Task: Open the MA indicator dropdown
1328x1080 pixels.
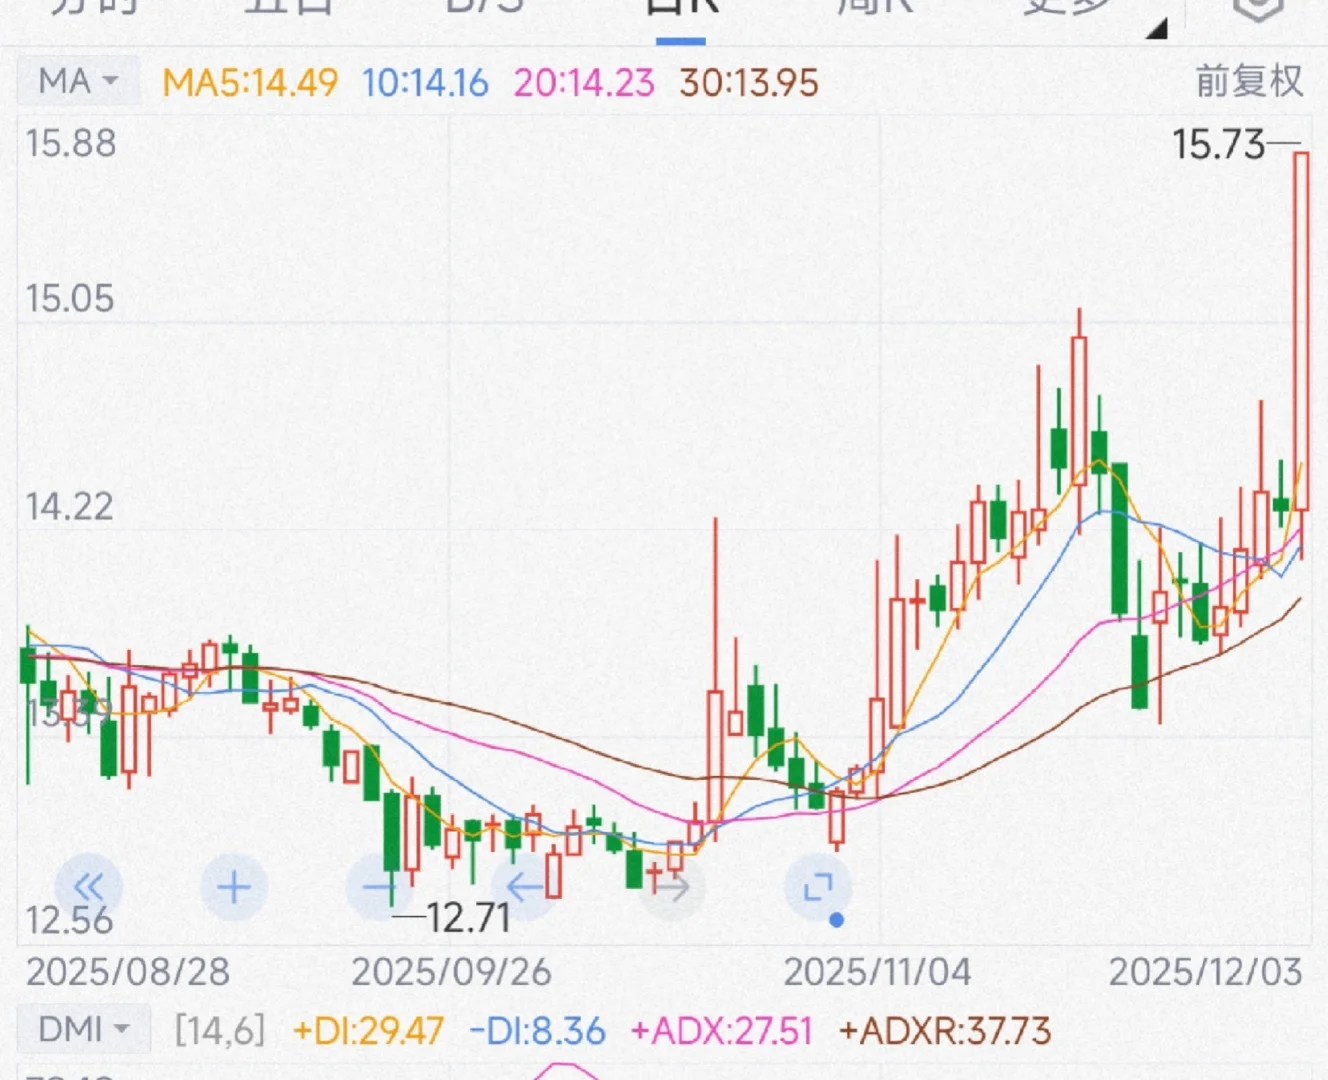Action: point(78,81)
